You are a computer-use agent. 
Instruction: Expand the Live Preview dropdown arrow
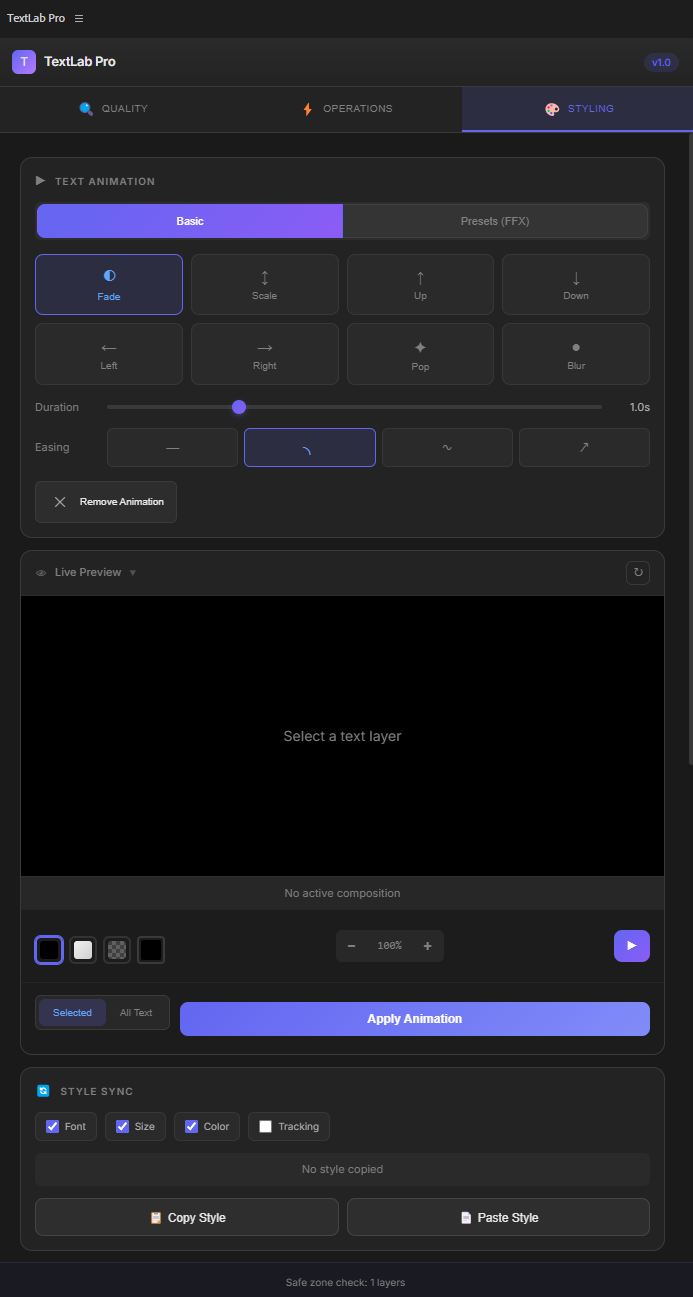pyautogui.click(x=133, y=573)
